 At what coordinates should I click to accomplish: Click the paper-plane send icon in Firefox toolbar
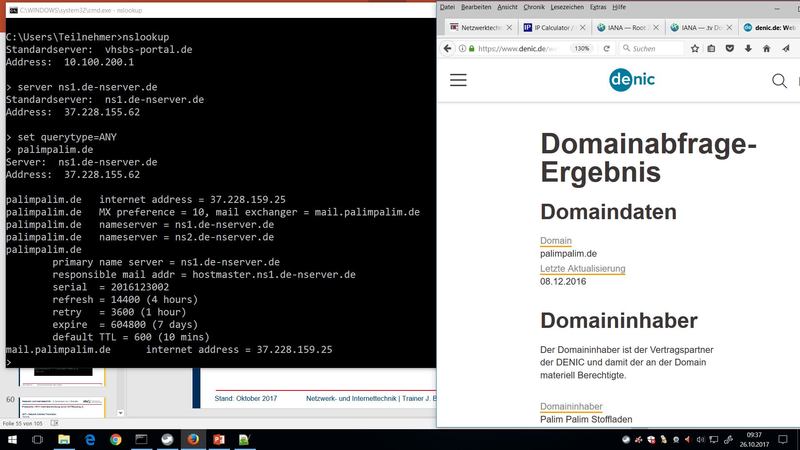pyautogui.click(x=786, y=48)
